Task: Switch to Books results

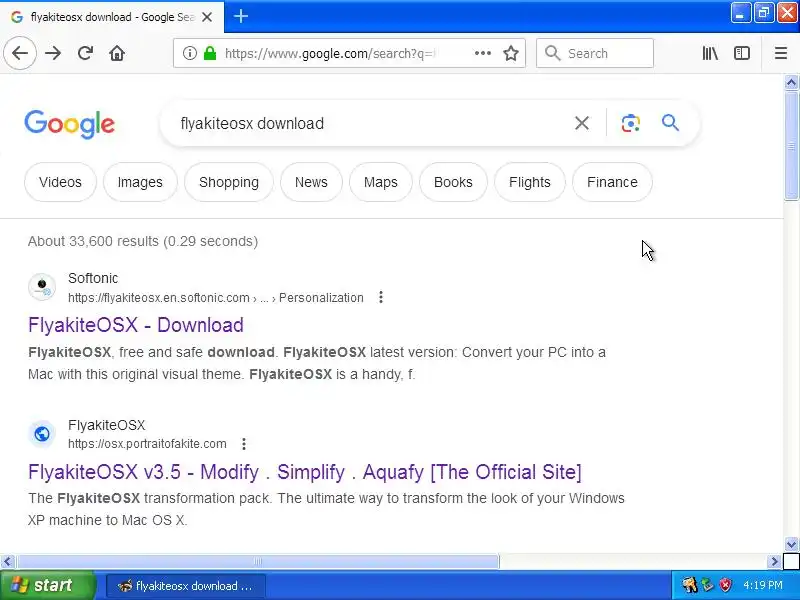Action: (x=453, y=182)
